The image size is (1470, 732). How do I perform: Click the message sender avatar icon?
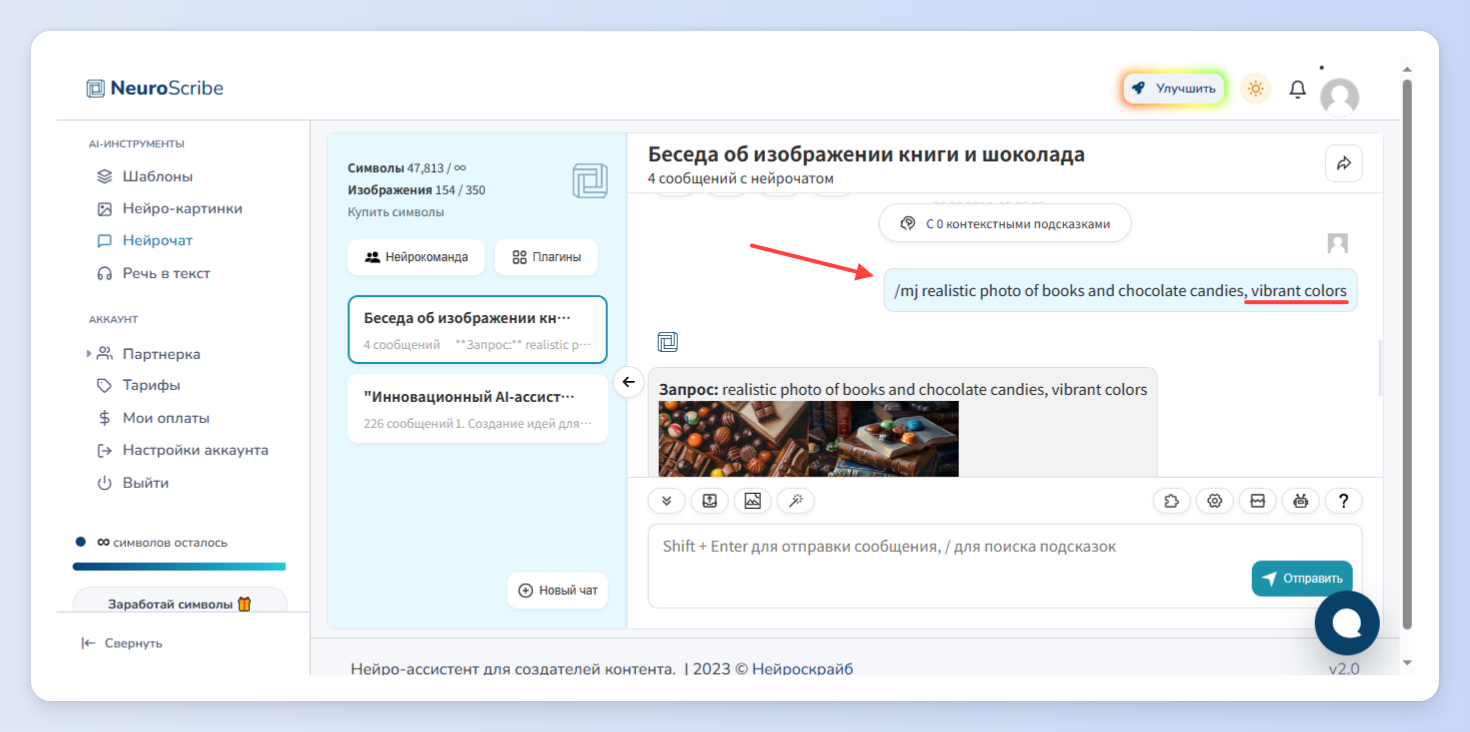point(1337,244)
